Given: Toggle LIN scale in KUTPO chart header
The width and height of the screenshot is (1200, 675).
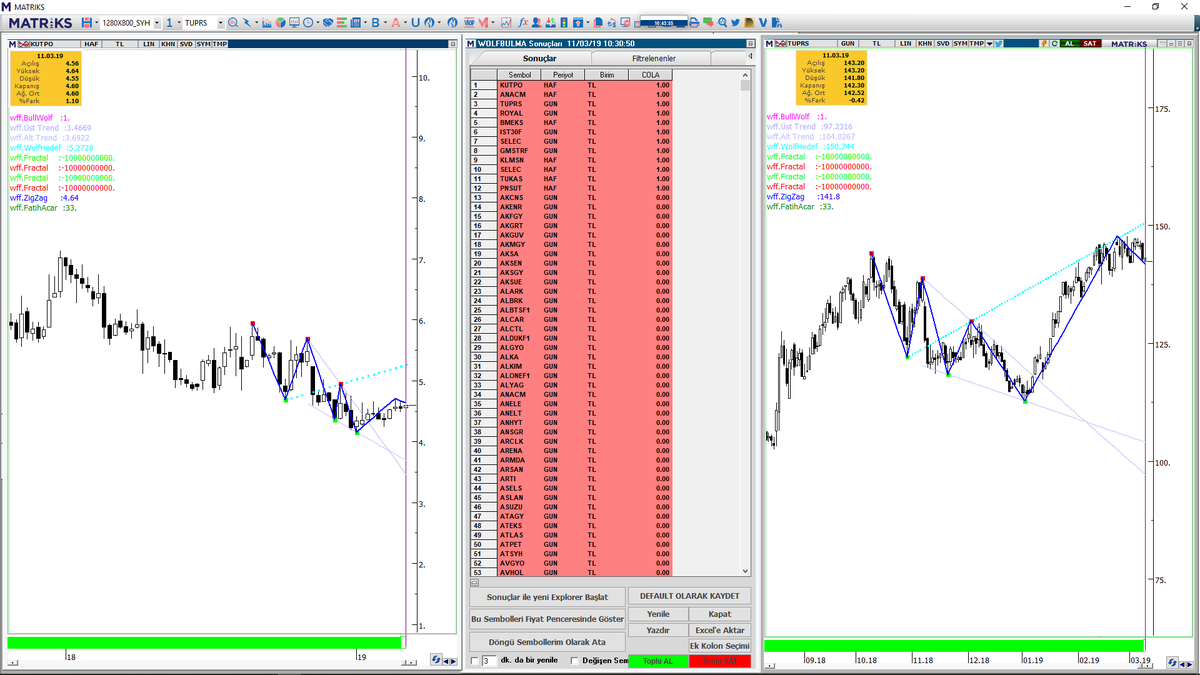Looking at the screenshot, I should (x=148, y=44).
